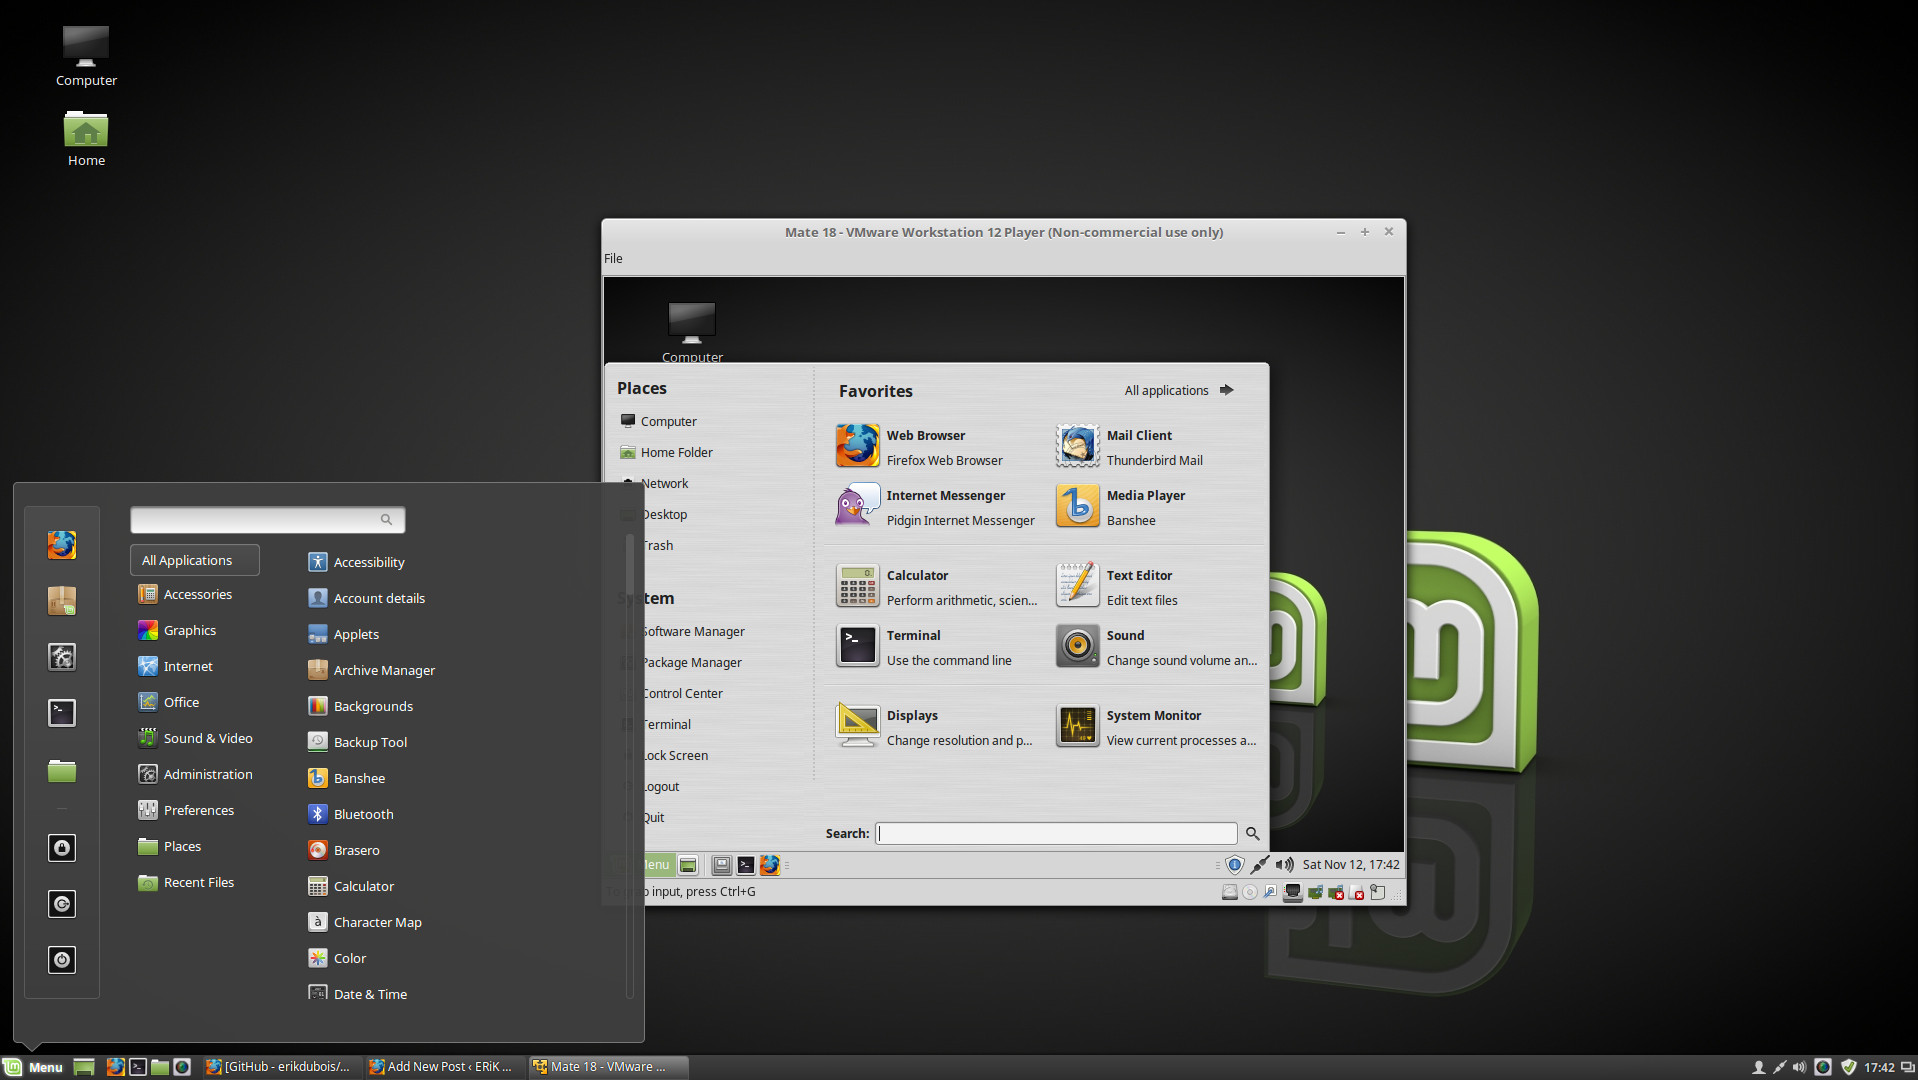This screenshot has height=1080, width=1918.
Task: Click the guest panel update shield icon
Action: [x=1234, y=864]
